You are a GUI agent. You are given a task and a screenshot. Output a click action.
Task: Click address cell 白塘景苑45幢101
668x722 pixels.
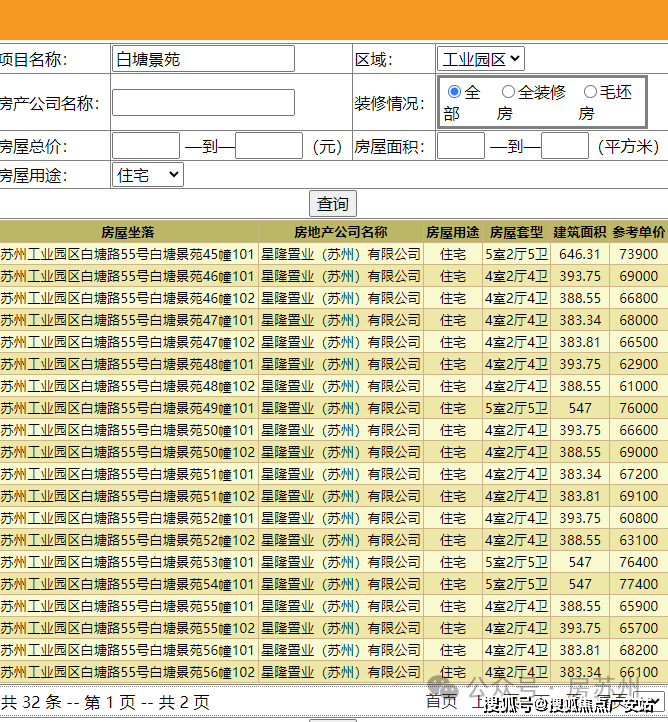click(128, 254)
